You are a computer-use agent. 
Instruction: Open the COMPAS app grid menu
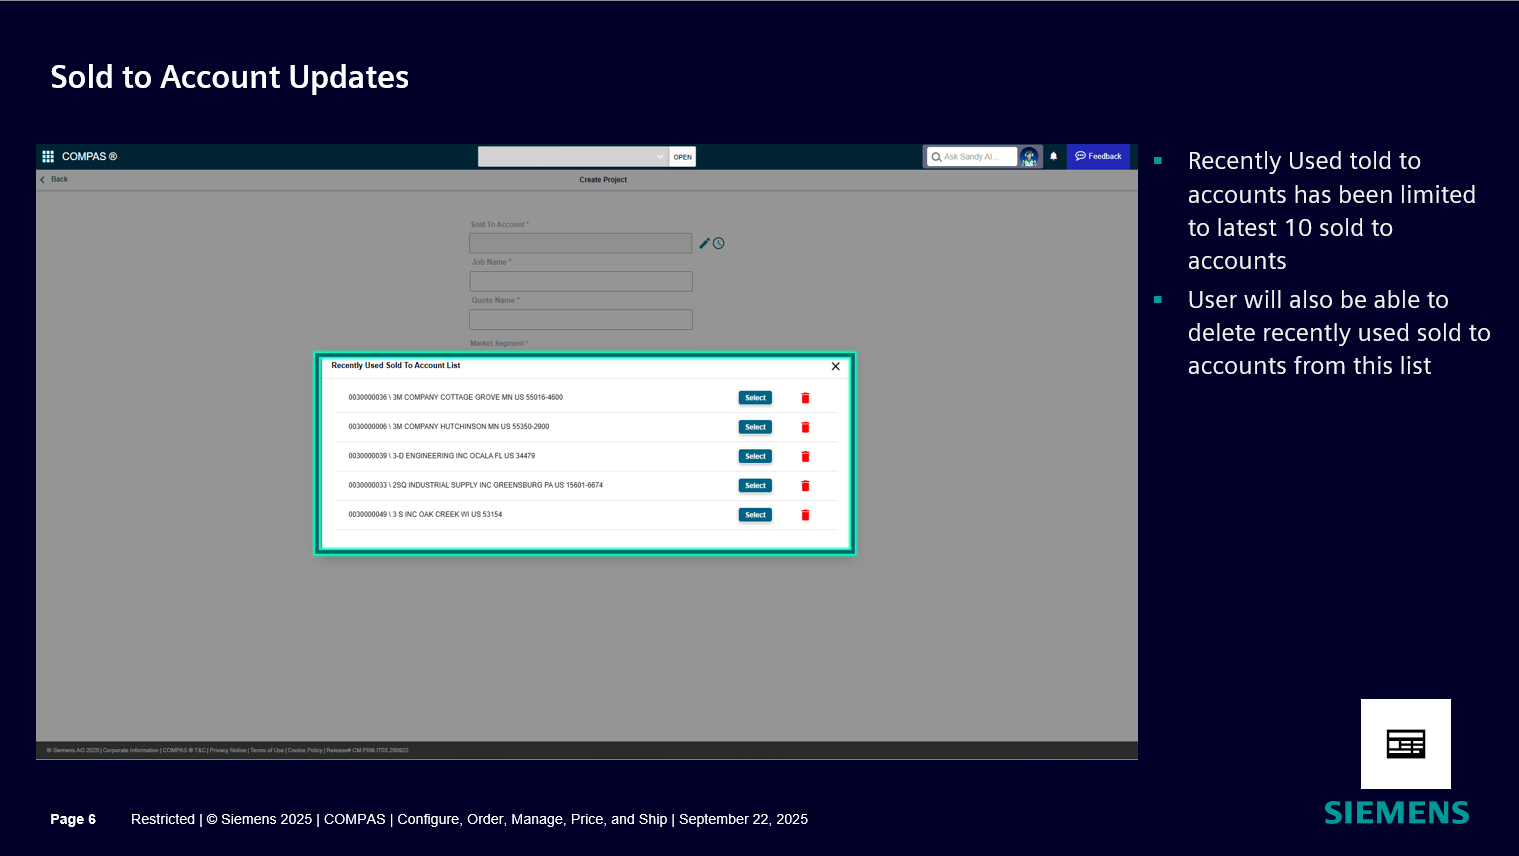click(x=48, y=156)
